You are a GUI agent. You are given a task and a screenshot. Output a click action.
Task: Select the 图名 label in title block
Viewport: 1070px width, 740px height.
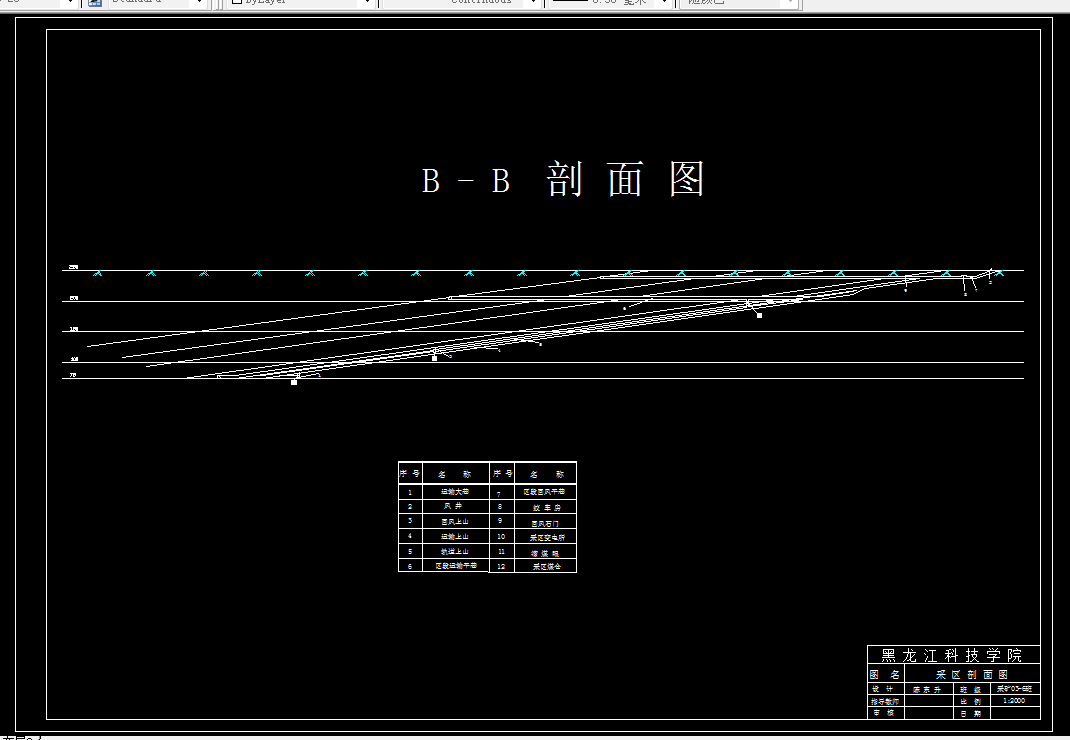[x=885, y=674]
